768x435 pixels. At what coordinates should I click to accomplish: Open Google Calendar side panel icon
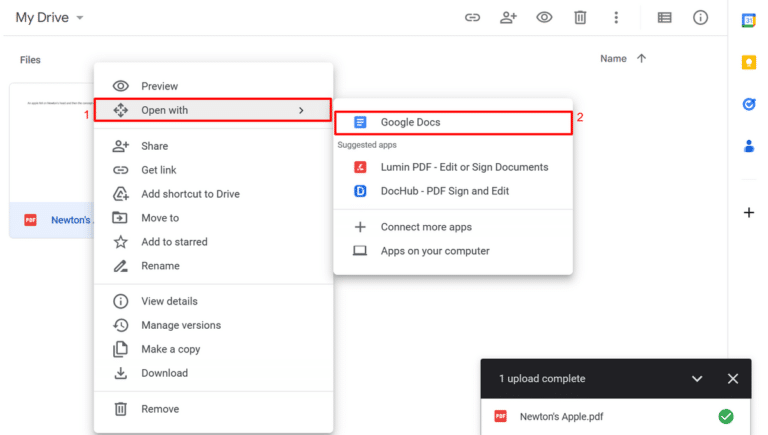click(748, 20)
